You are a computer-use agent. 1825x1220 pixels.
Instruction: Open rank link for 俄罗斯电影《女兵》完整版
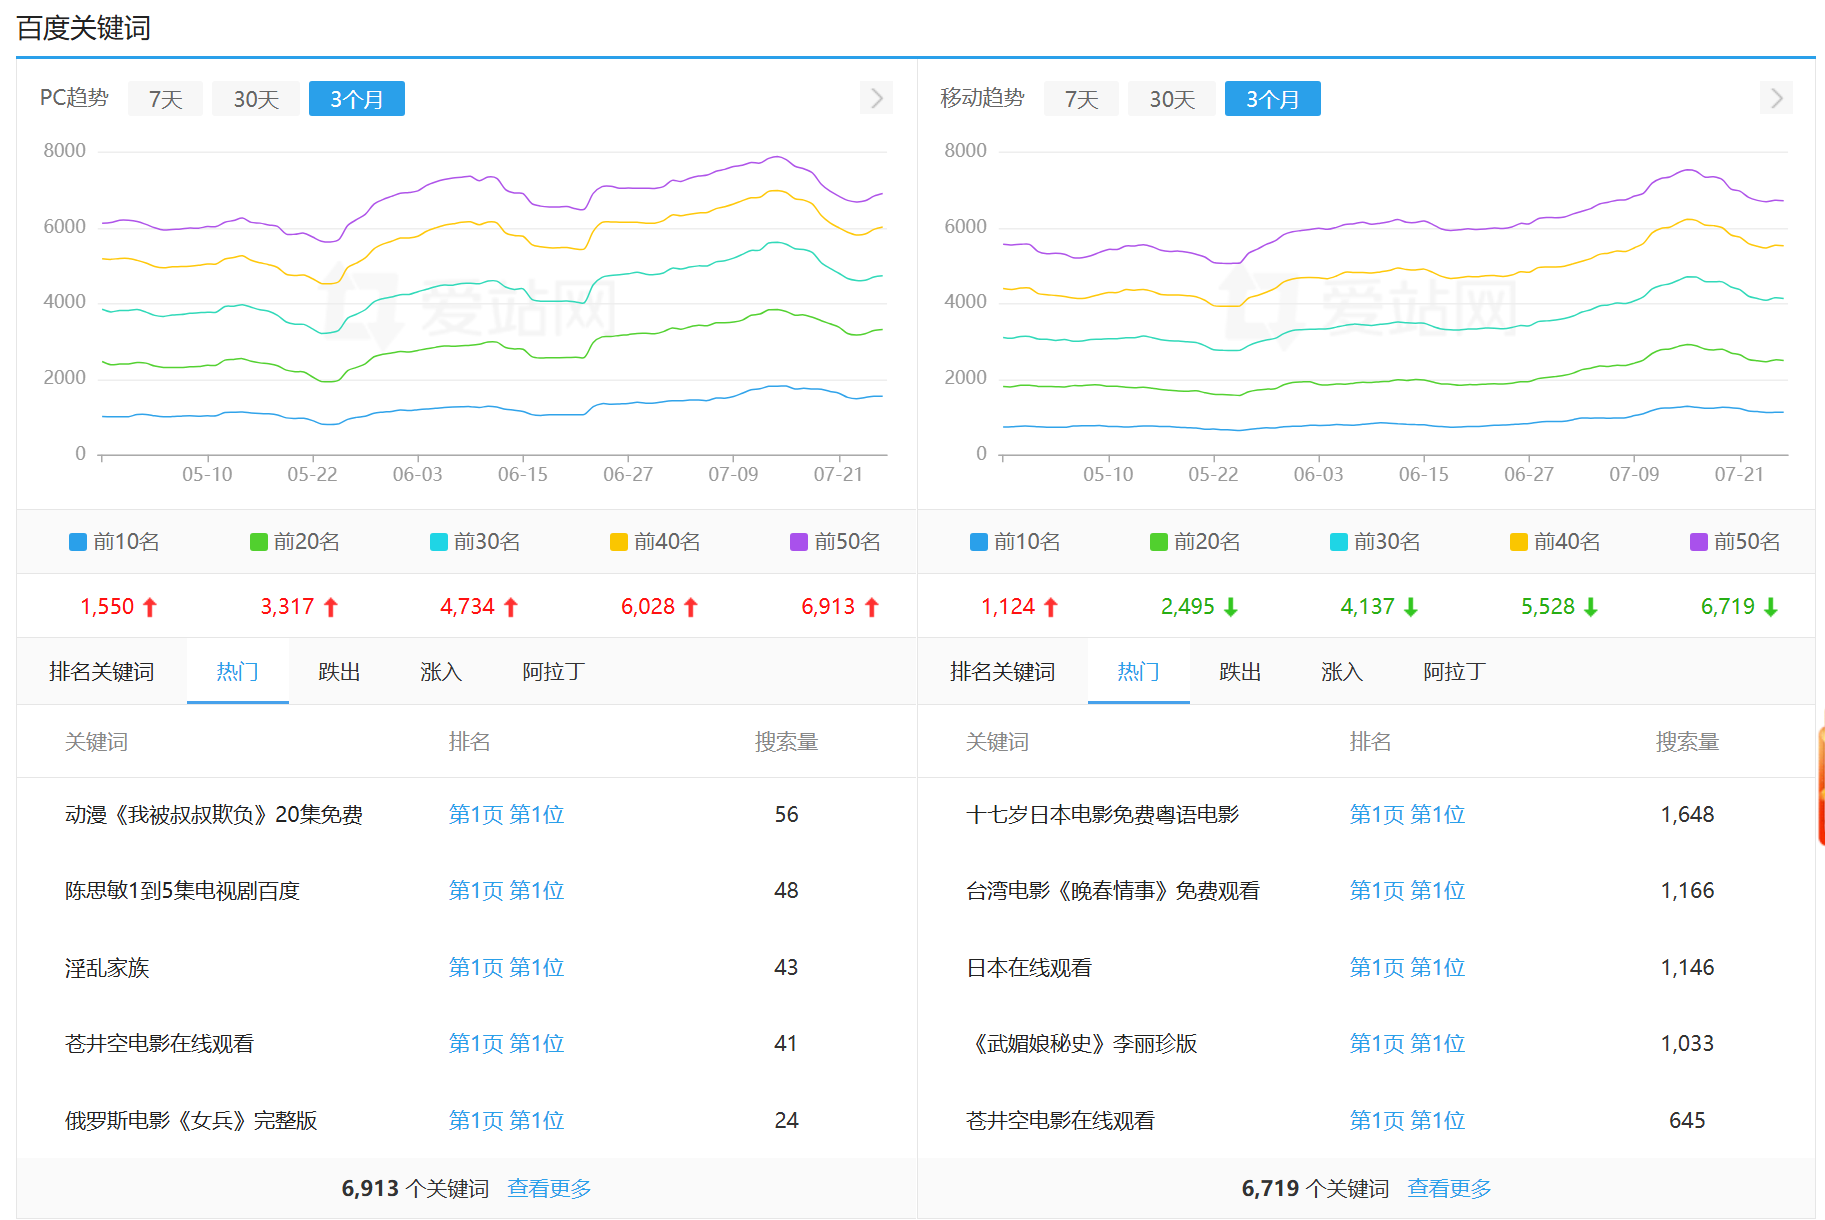[x=506, y=1121]
